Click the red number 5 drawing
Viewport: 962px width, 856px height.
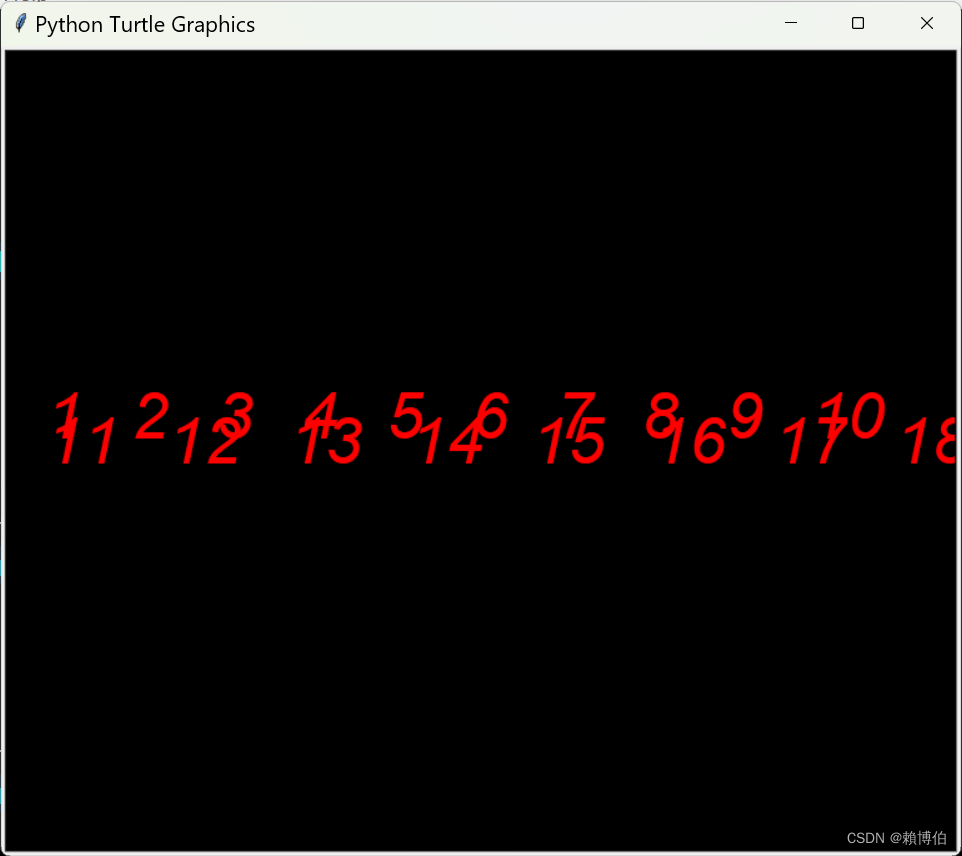click(x=409, y=412)
